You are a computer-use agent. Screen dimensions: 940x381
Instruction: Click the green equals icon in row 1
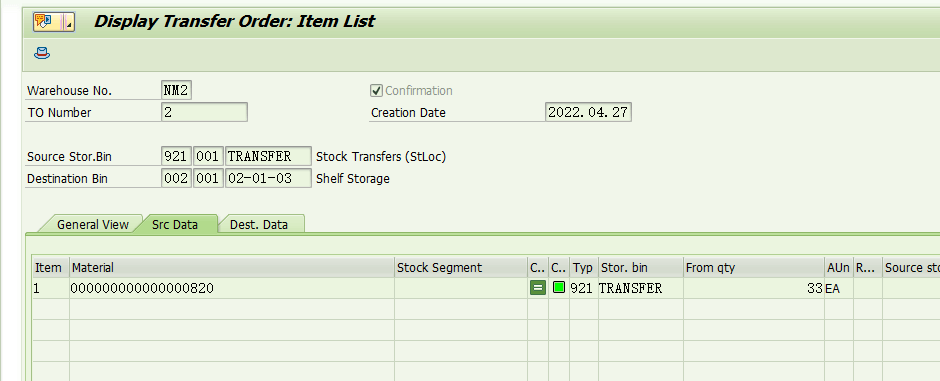[x=538, y=288]
